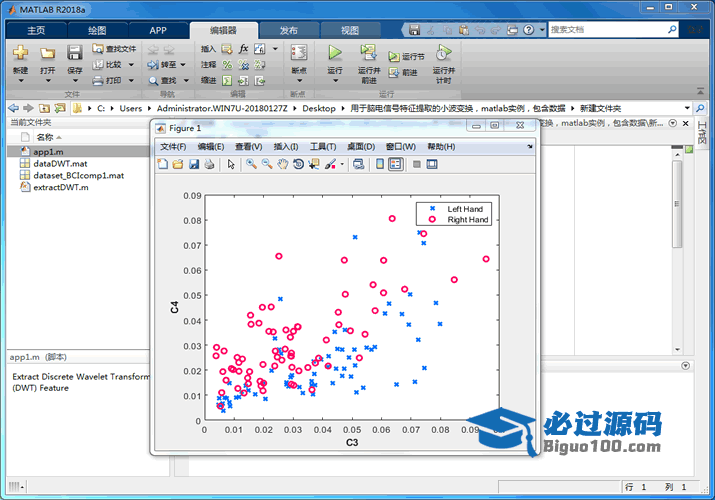
Task: Toggle the Edit Plot arrow tool
Action: [231, 164]
